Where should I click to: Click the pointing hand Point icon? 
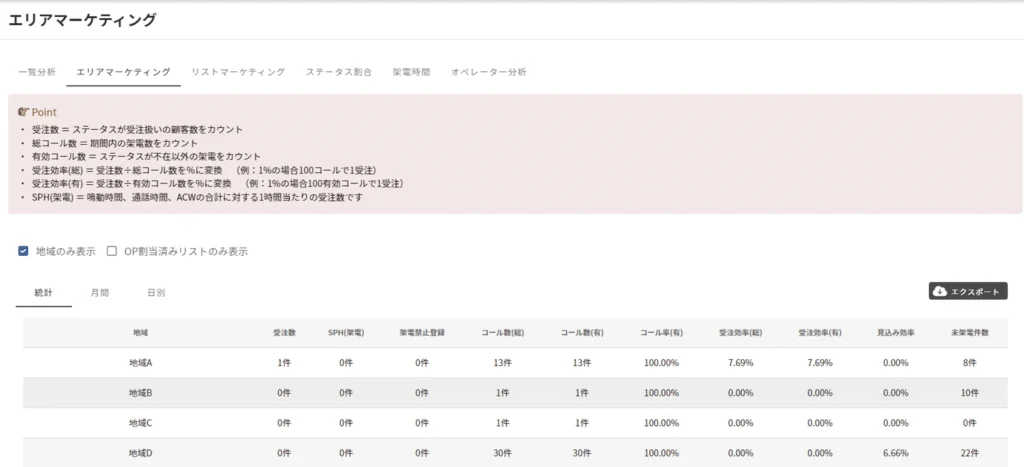(24, 112)
